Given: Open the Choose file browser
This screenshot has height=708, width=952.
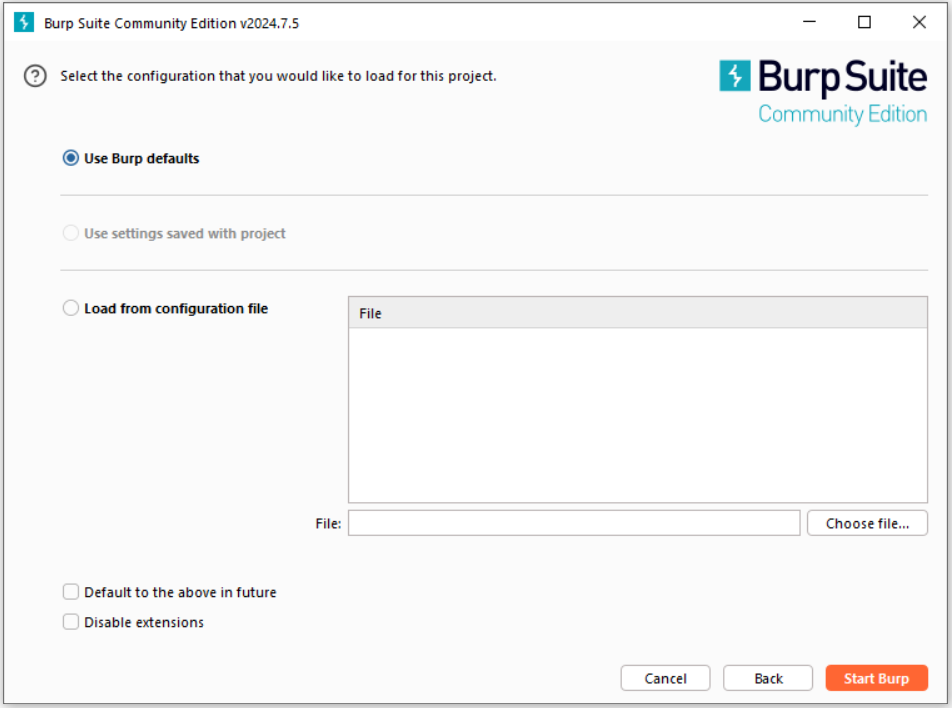Looking at the screenshot, I should [x=867, y=523].
